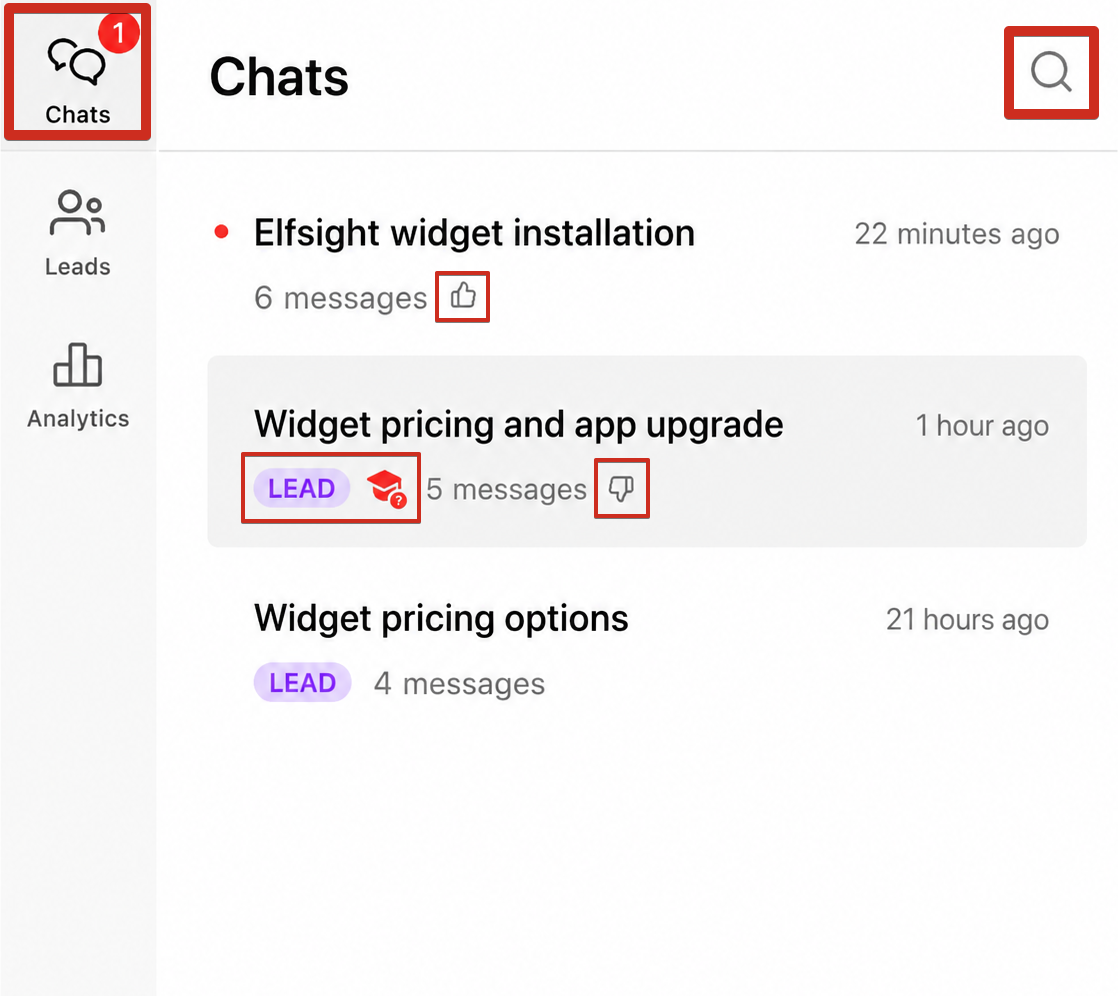Click the red unread dot indicator
This screenshot has width=1118, height=996.
point(222,232)
